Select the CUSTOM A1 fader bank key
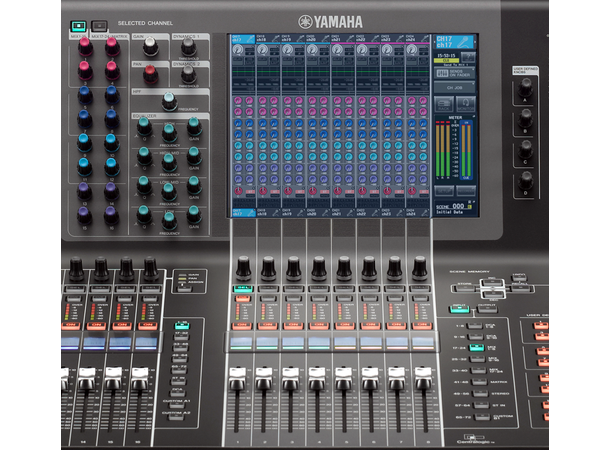 pos(176,405)
